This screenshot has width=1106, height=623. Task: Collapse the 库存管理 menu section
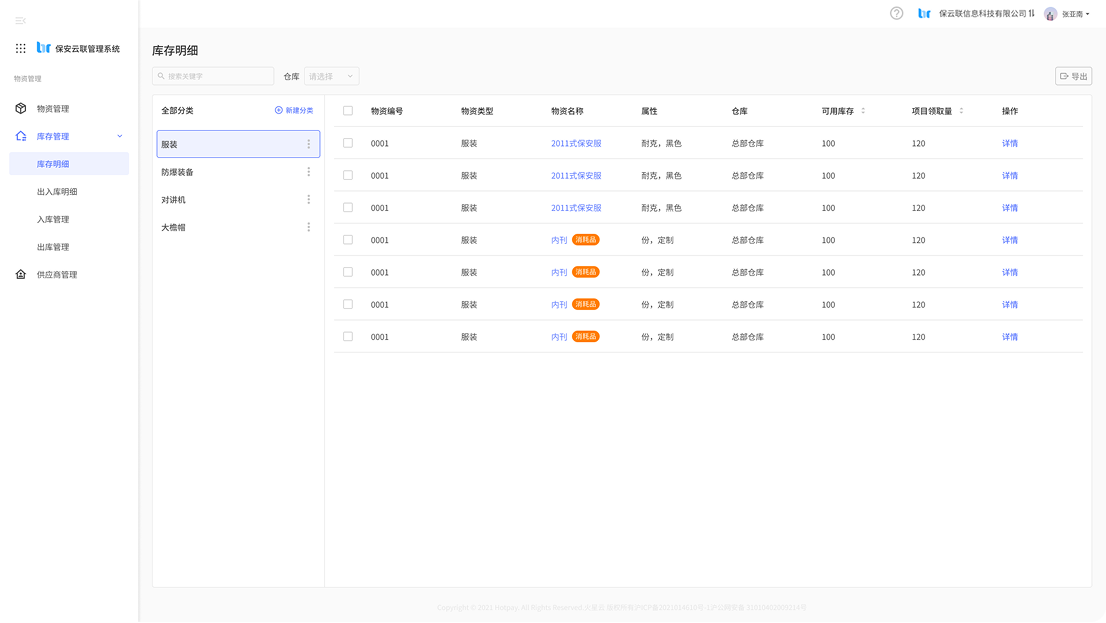point(120,136)
